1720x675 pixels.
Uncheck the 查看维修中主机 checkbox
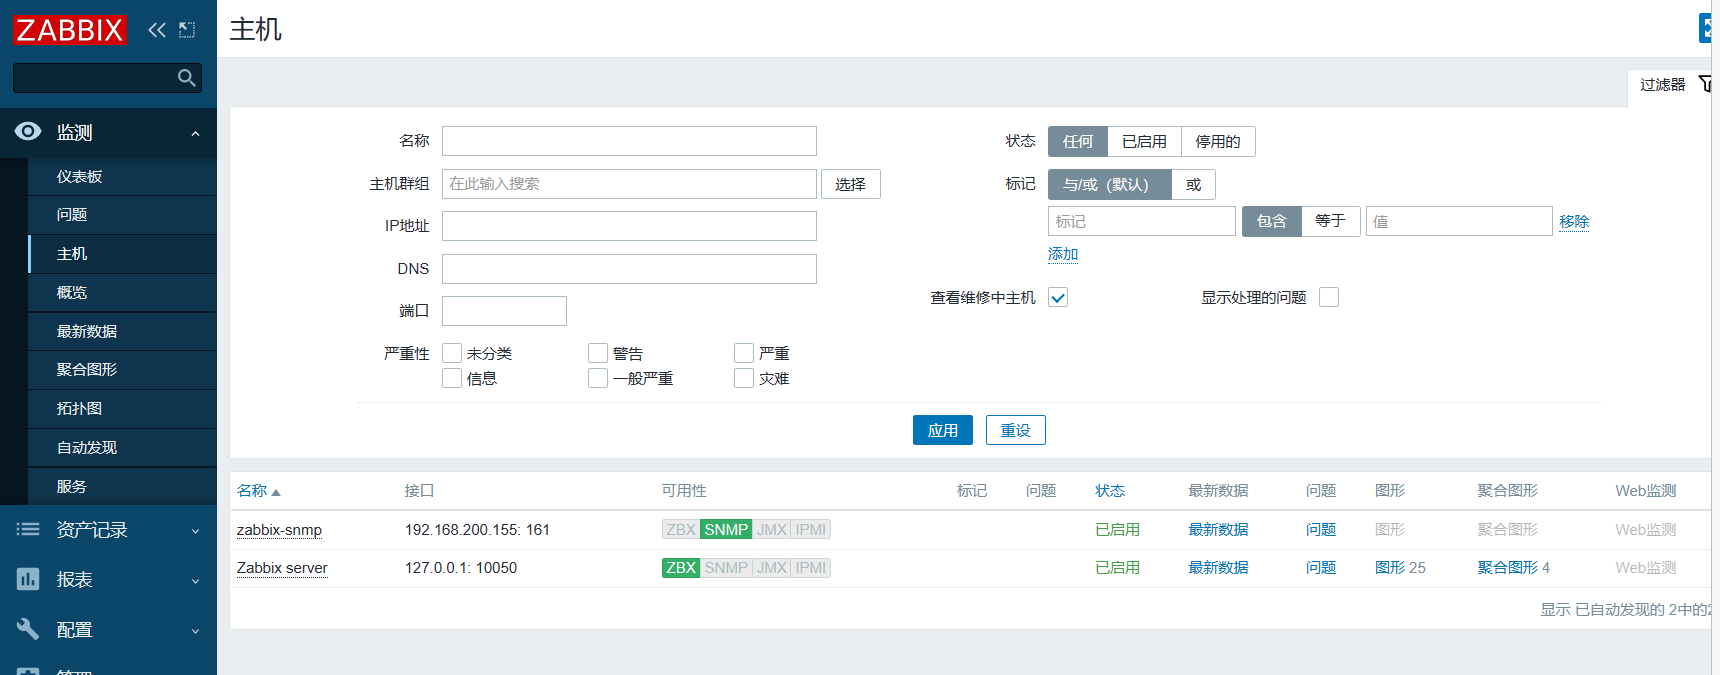pos(1058,297)
